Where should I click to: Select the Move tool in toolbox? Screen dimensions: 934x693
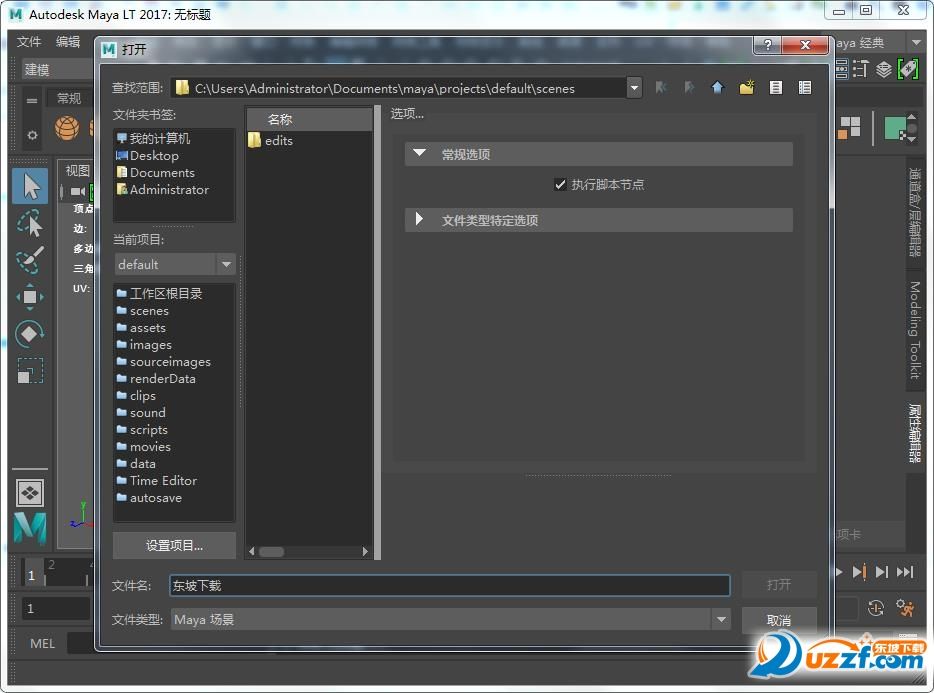tap(30, 297)
